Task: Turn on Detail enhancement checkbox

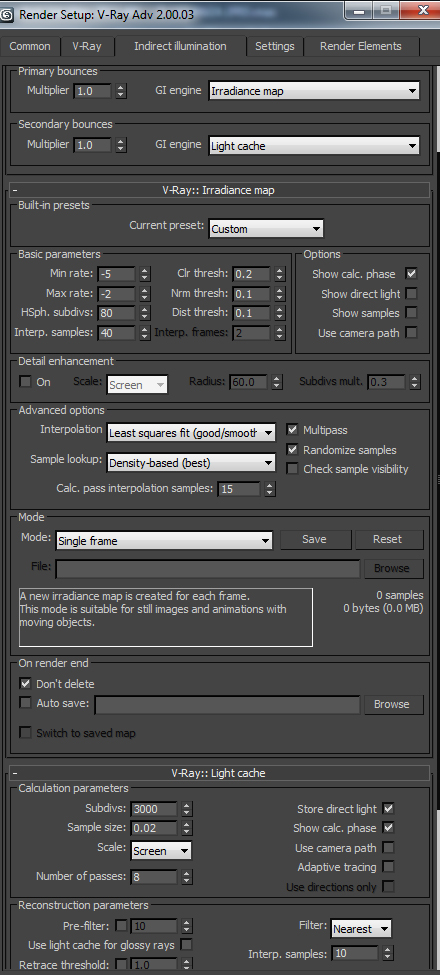Action: click(25, 382)
